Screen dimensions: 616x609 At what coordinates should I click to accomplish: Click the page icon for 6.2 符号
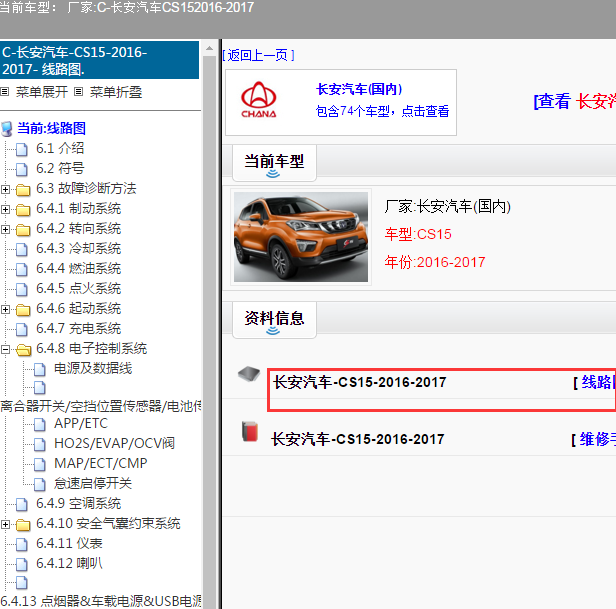point(22,169)
